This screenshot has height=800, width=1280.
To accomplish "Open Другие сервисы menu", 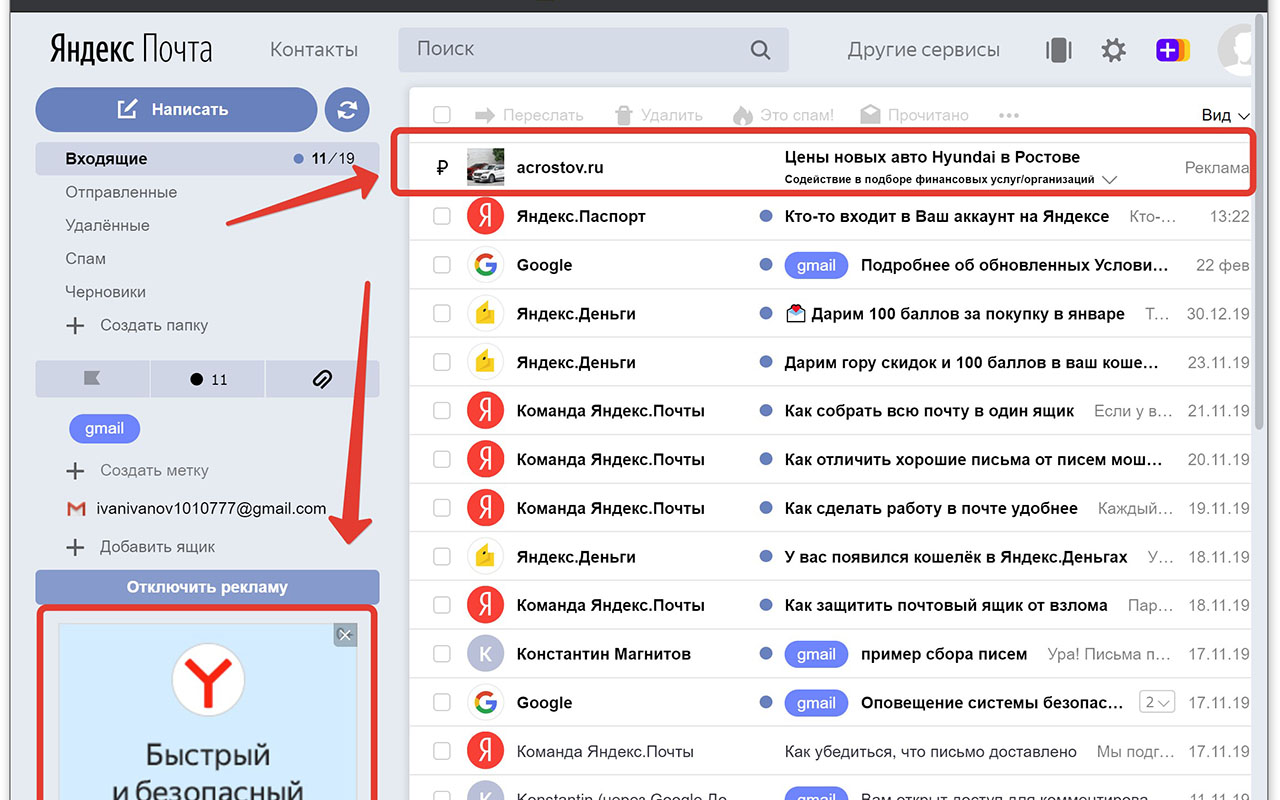I will point(923,50).
